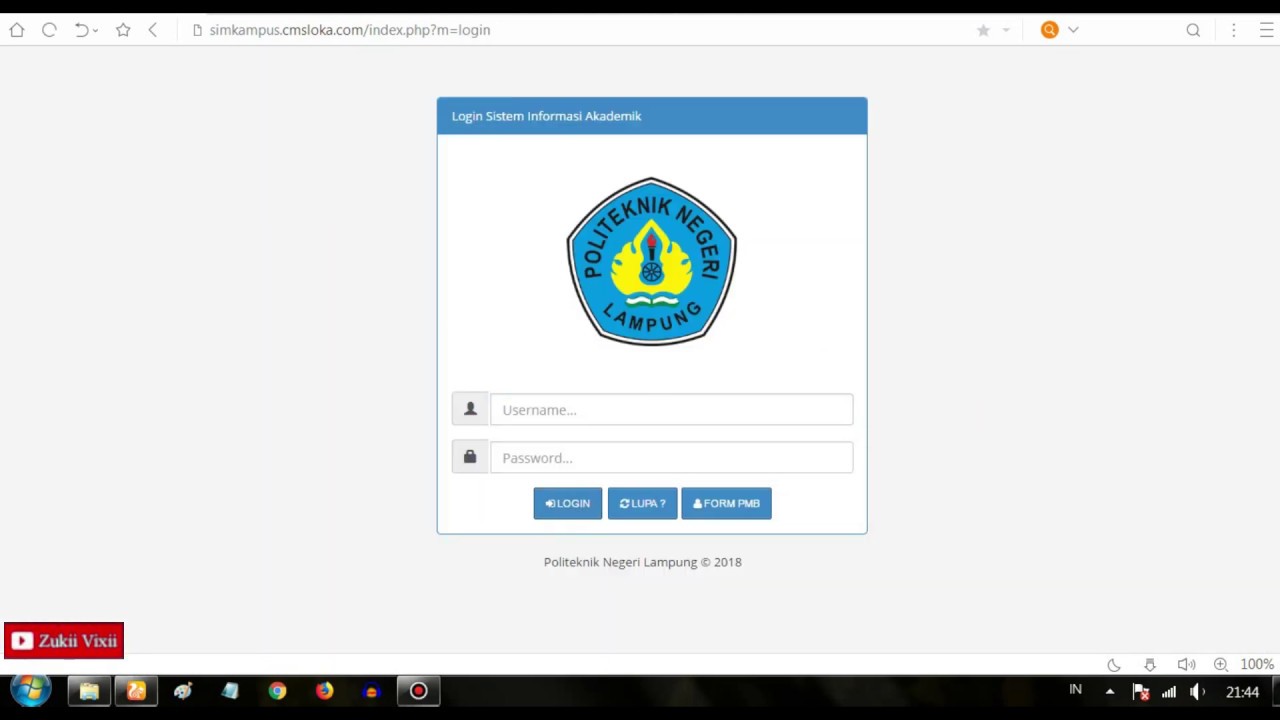Mute page sound in status bar
1280x720 pixels.
1186,665
